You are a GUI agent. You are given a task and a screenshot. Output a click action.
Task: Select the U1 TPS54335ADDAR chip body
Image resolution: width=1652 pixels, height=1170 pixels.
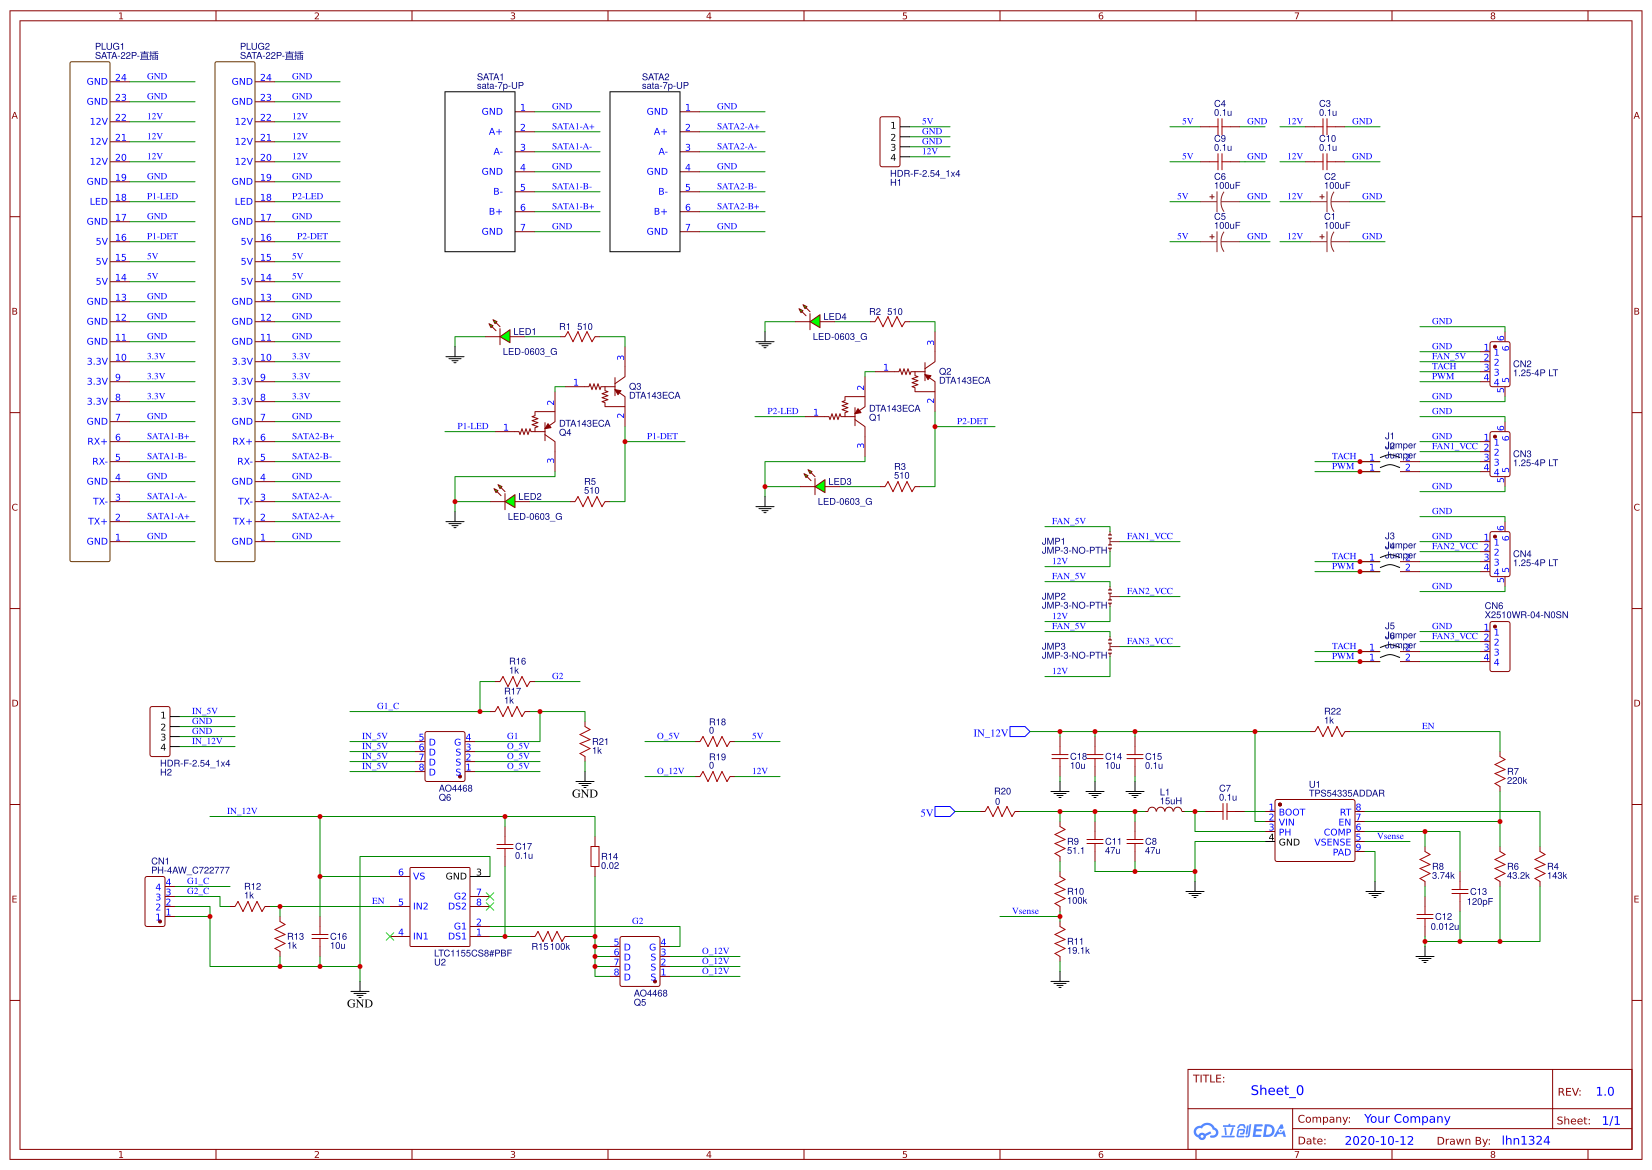tap(1314, 830)
